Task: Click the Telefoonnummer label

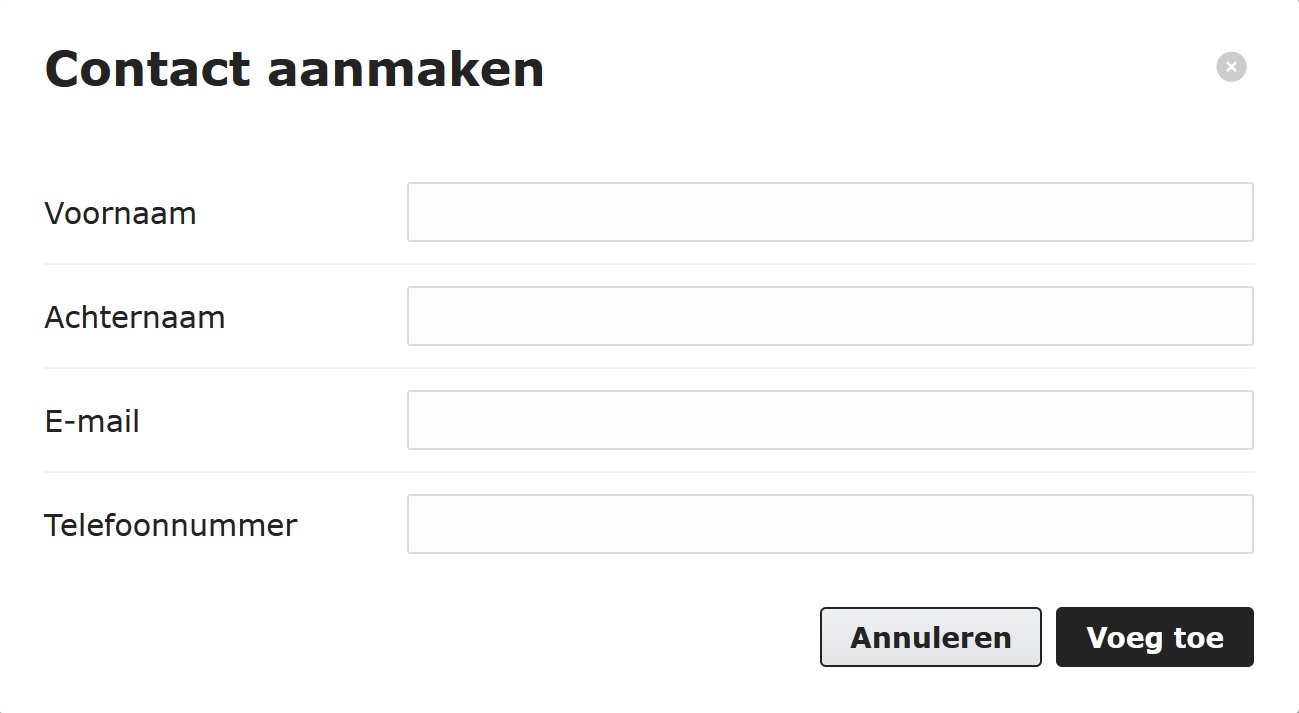Action: click(170, 525)
